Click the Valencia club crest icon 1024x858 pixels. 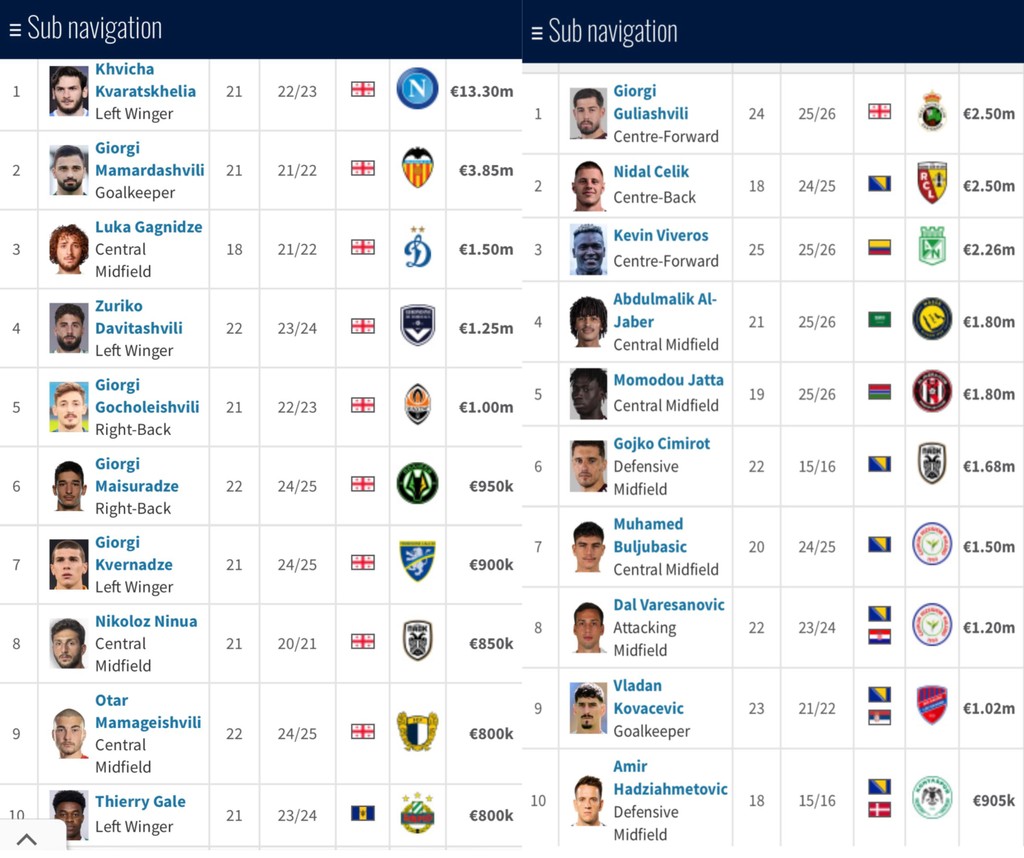click(x=417, y=168)
